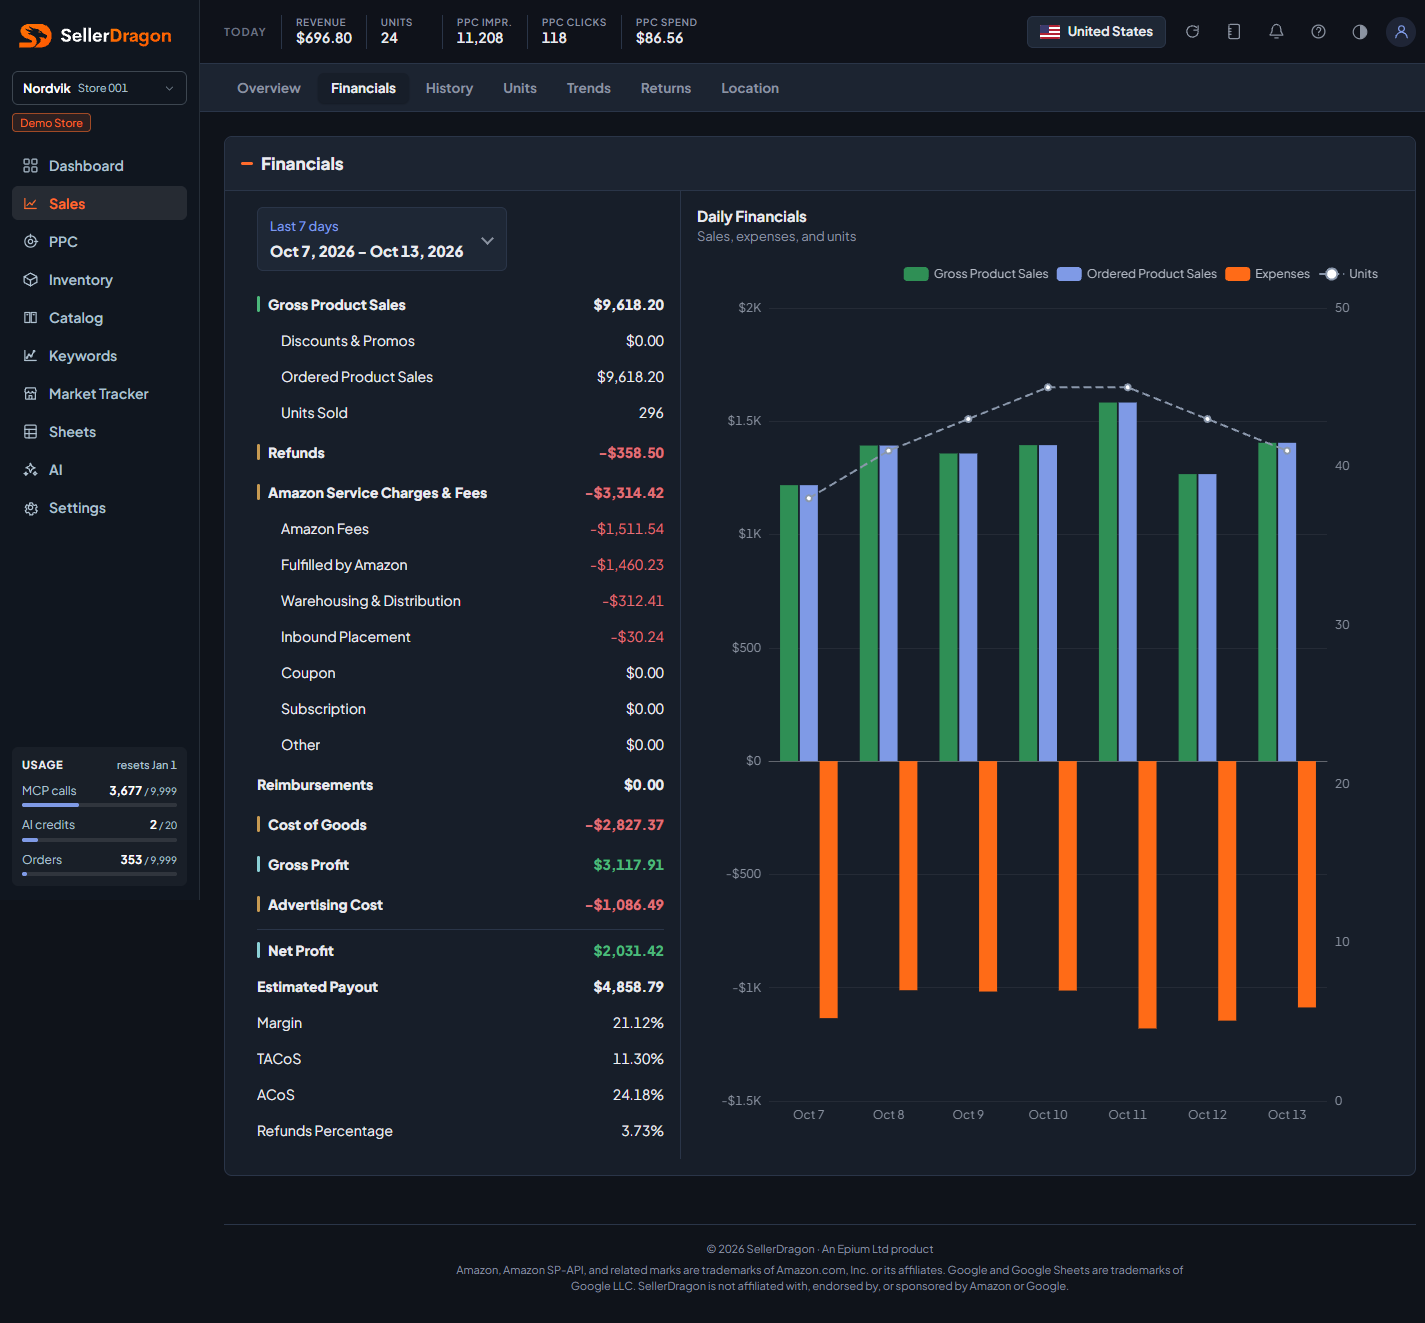Click the Net Profit value $2,031.42

pyautogui.click(x=628, y=951)
